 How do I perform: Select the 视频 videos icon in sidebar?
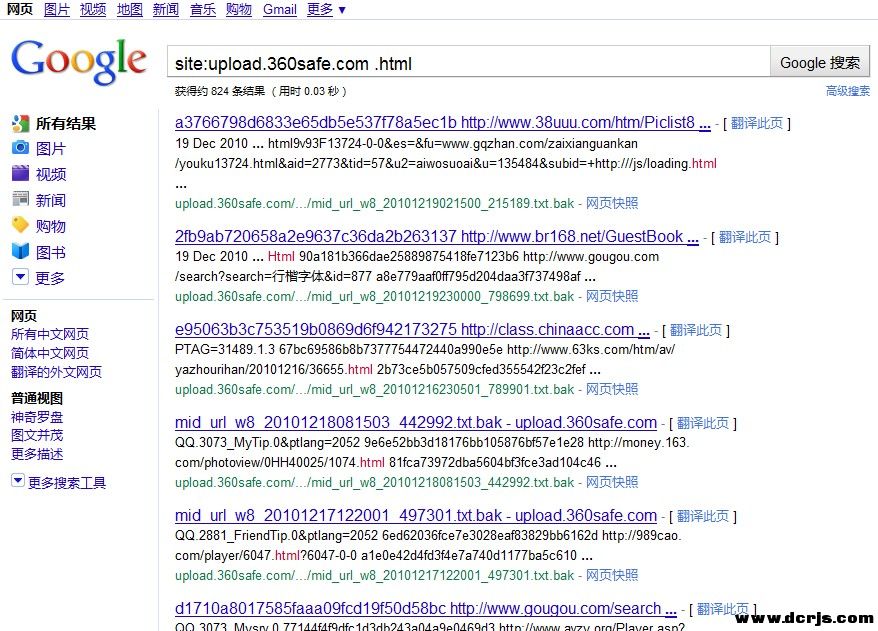click(20, 174)
